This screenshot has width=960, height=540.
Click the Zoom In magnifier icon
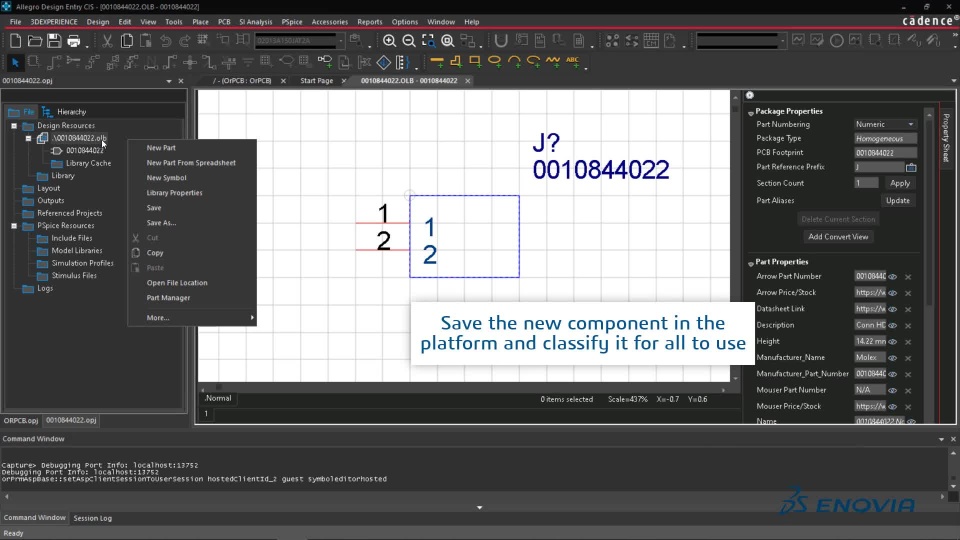[389, 41]
